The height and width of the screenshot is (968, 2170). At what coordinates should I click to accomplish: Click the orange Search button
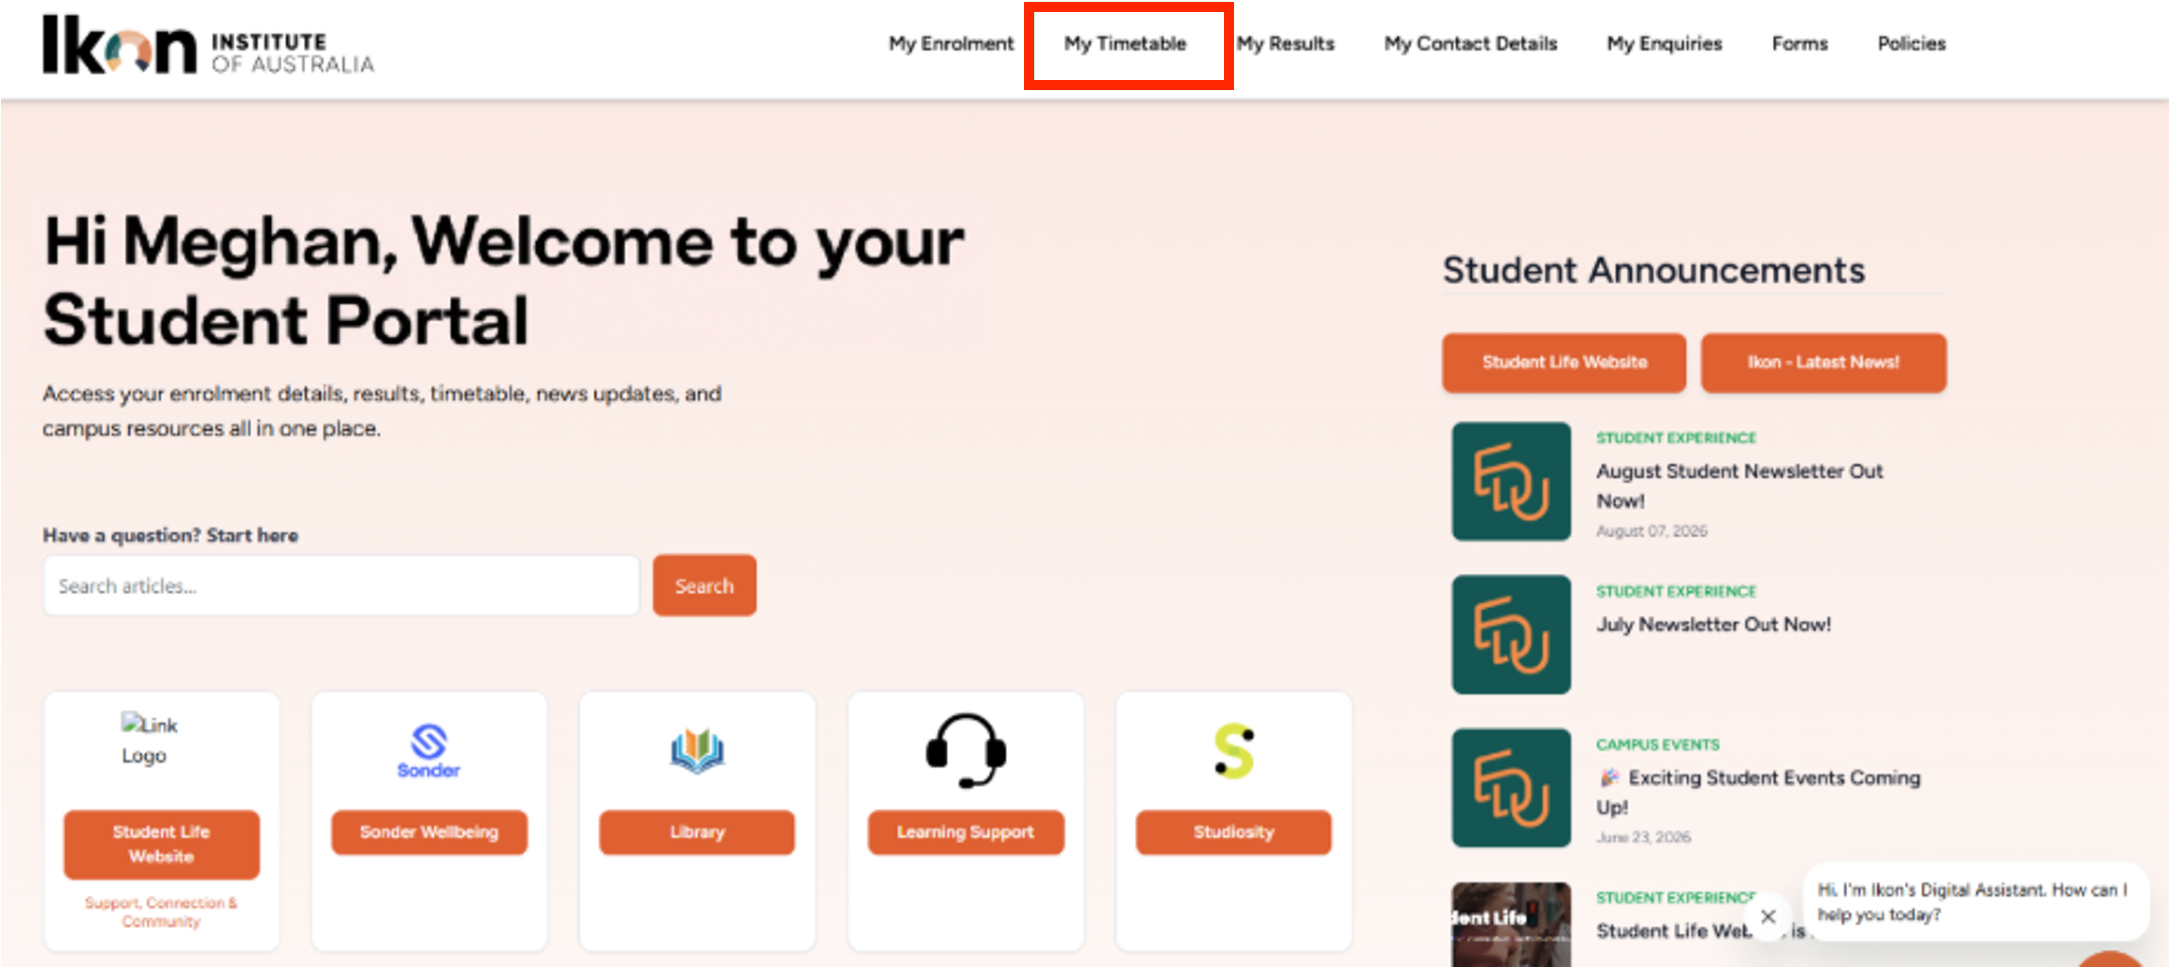pos(704,586)
